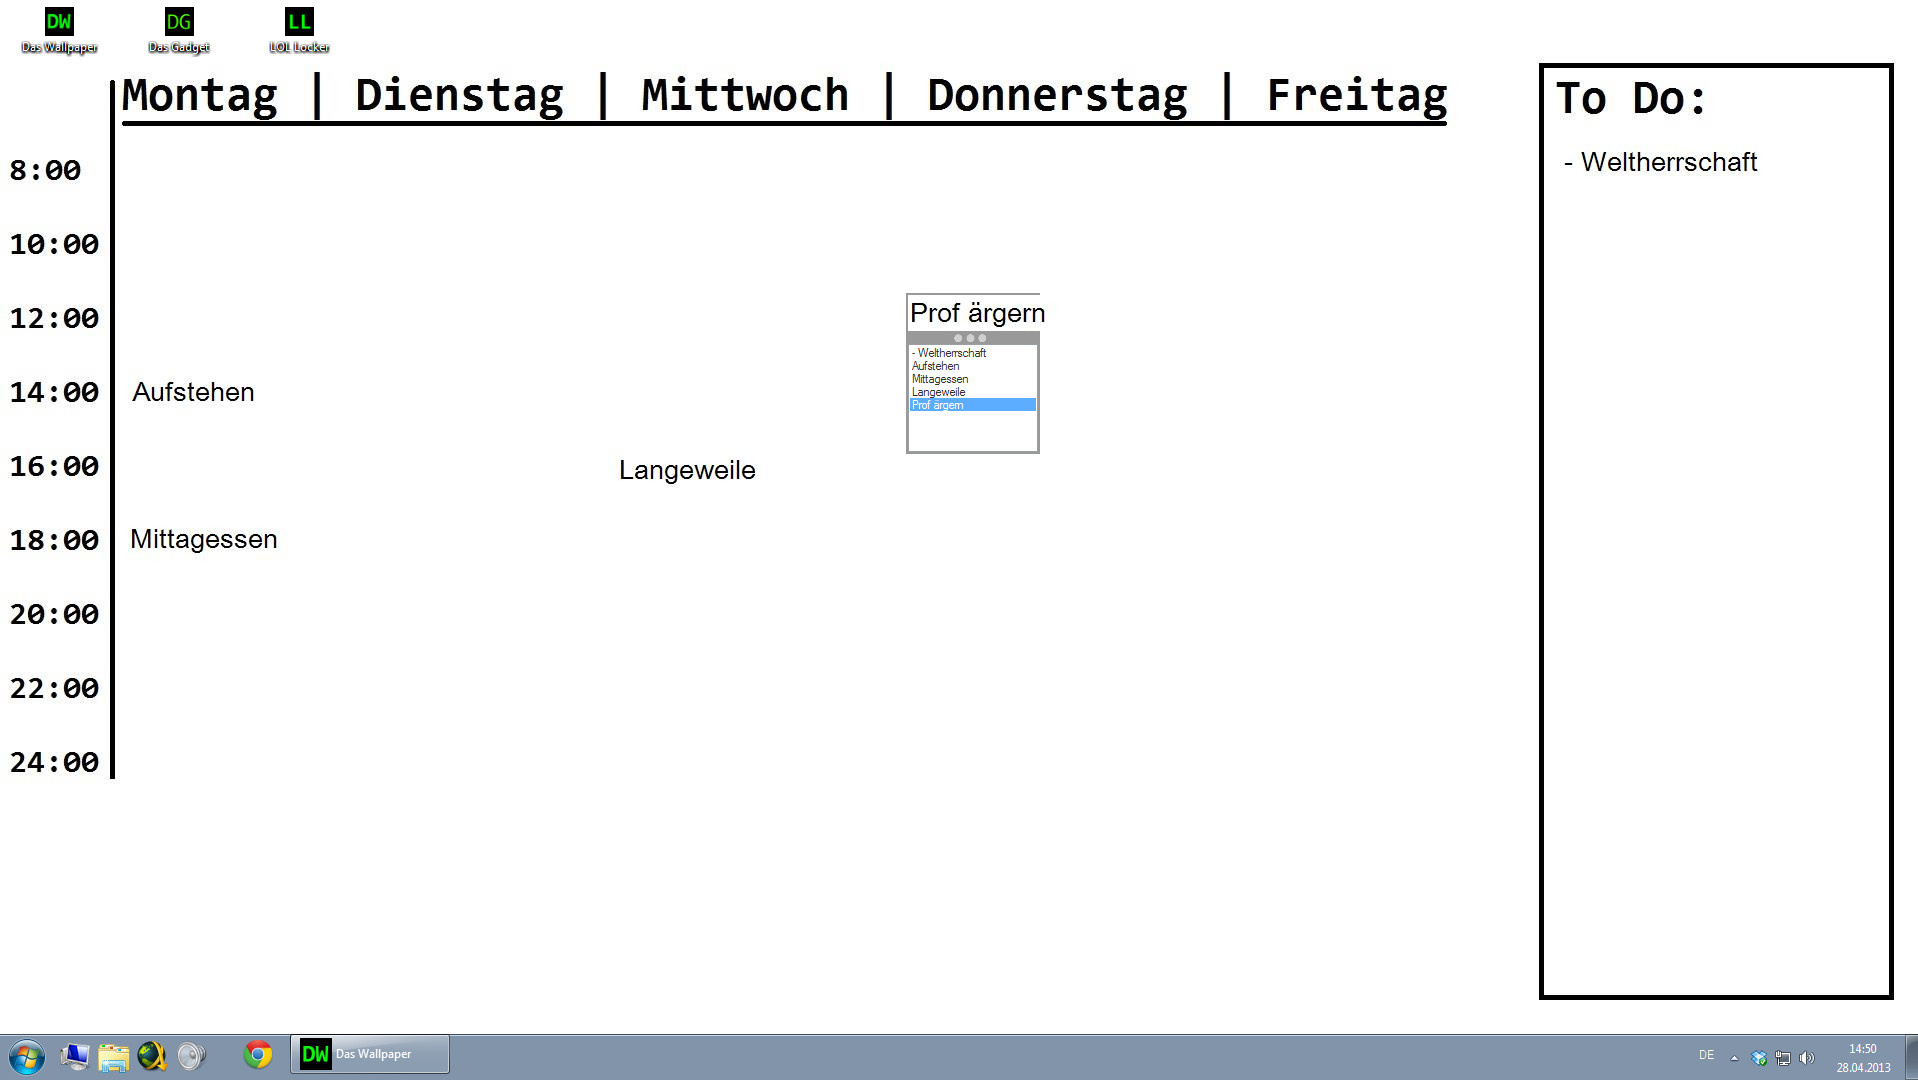This screenshot has height=1080, width=1918.
Task: Click the Langeweile note under Mittwoch
Action: pyautogui.click(x=687, y=470)
